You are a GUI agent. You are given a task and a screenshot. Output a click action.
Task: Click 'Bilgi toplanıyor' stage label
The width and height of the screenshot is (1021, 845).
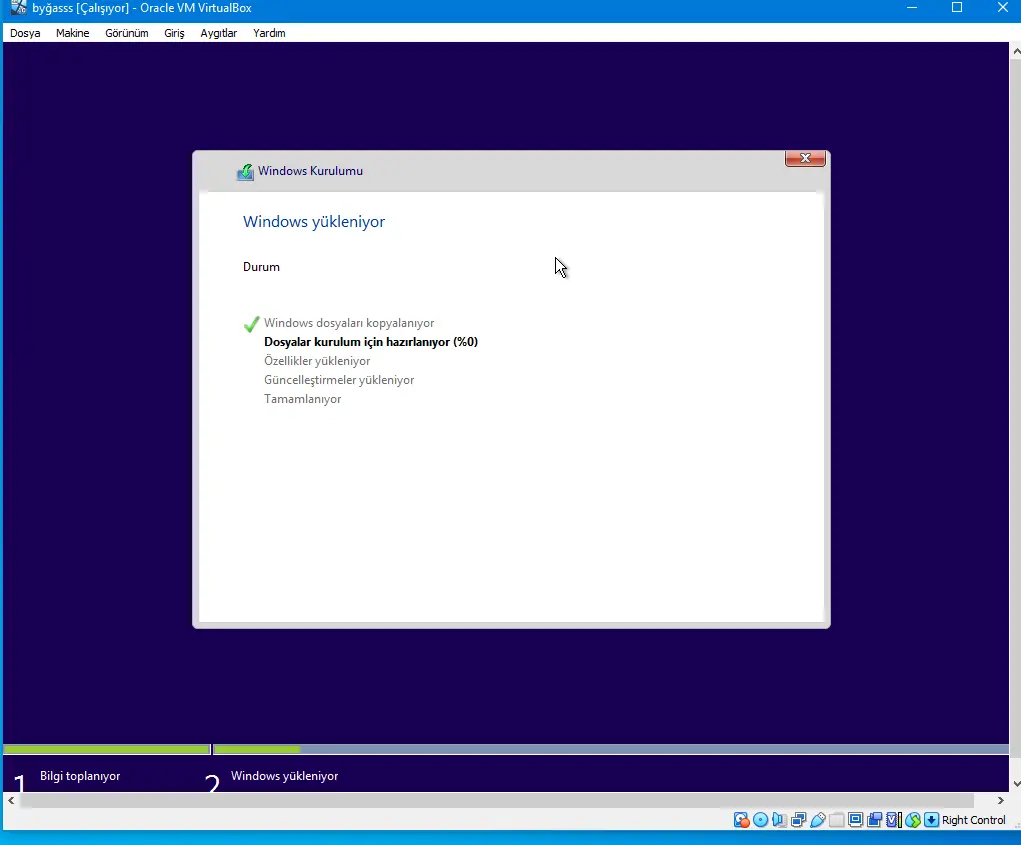[x=80, y=776]
